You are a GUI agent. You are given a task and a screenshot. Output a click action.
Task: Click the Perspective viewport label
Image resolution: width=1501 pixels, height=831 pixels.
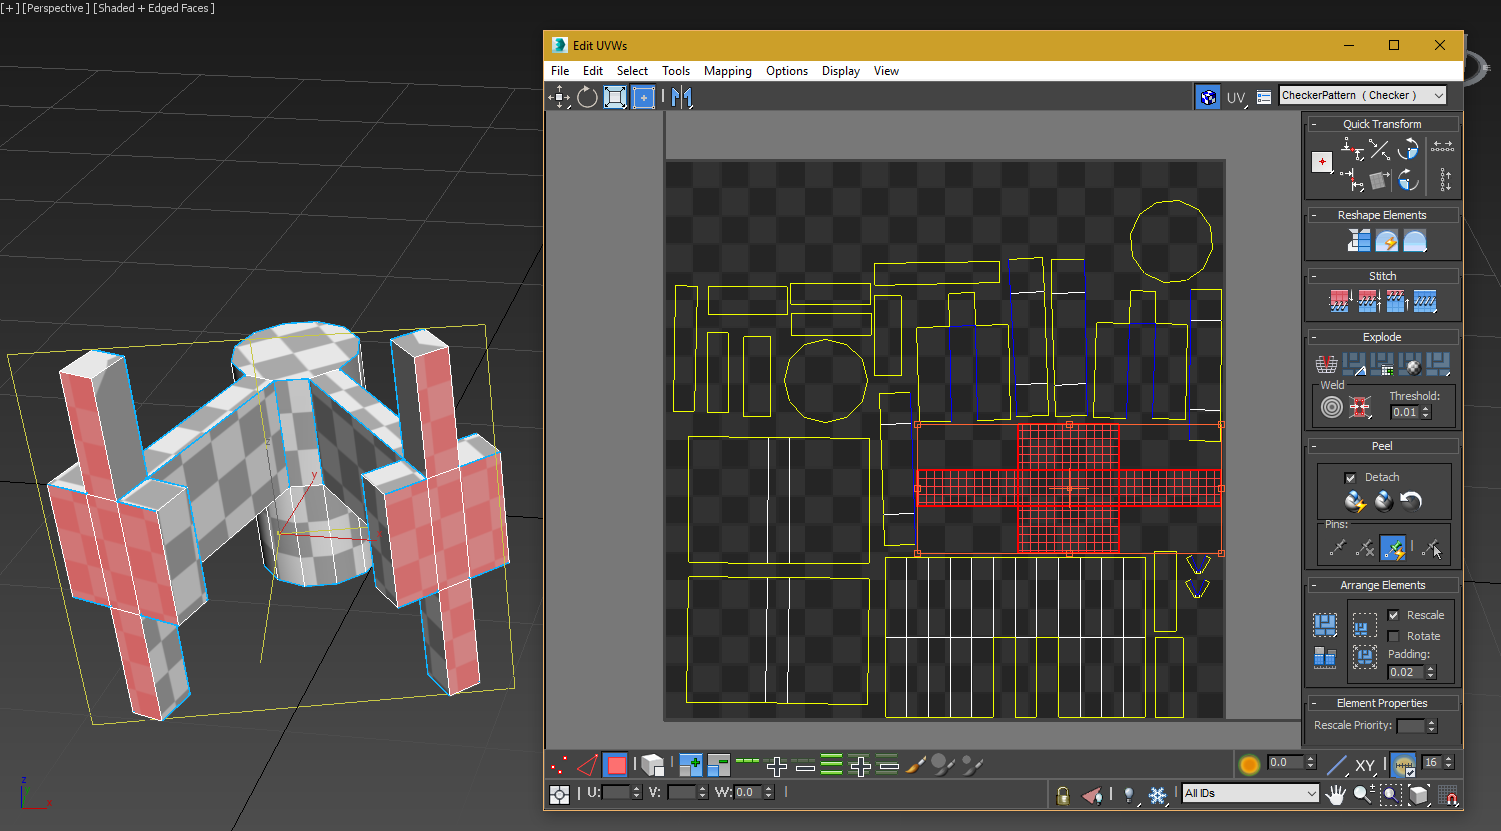(x=55, y=8)
